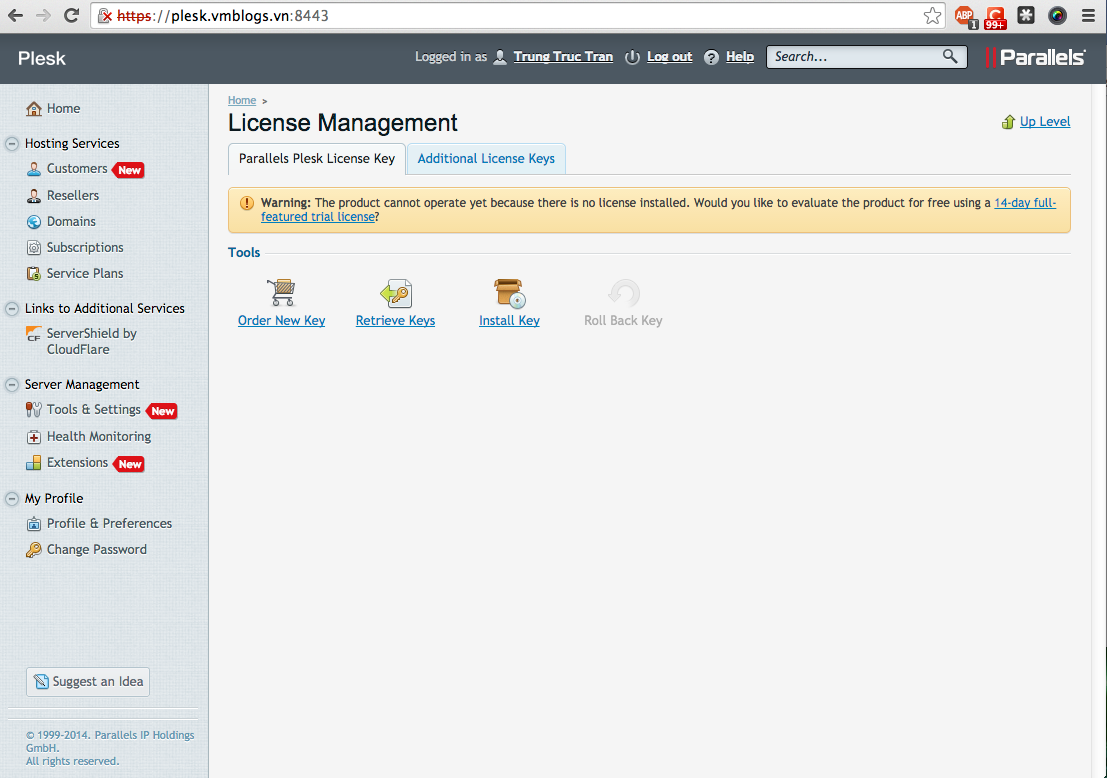This screenshot has height=778, width=1107.
Task: Click the Log out link
Action: coord(669,57)
